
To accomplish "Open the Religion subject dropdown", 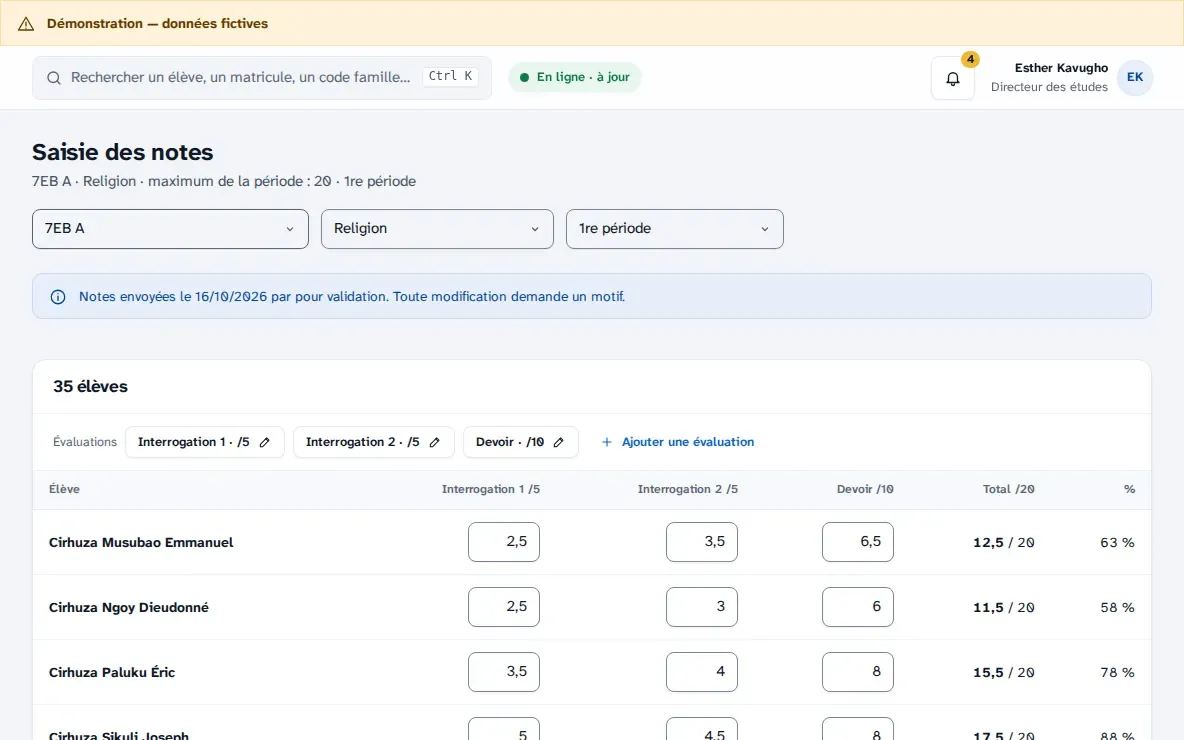I will (437, 229).
